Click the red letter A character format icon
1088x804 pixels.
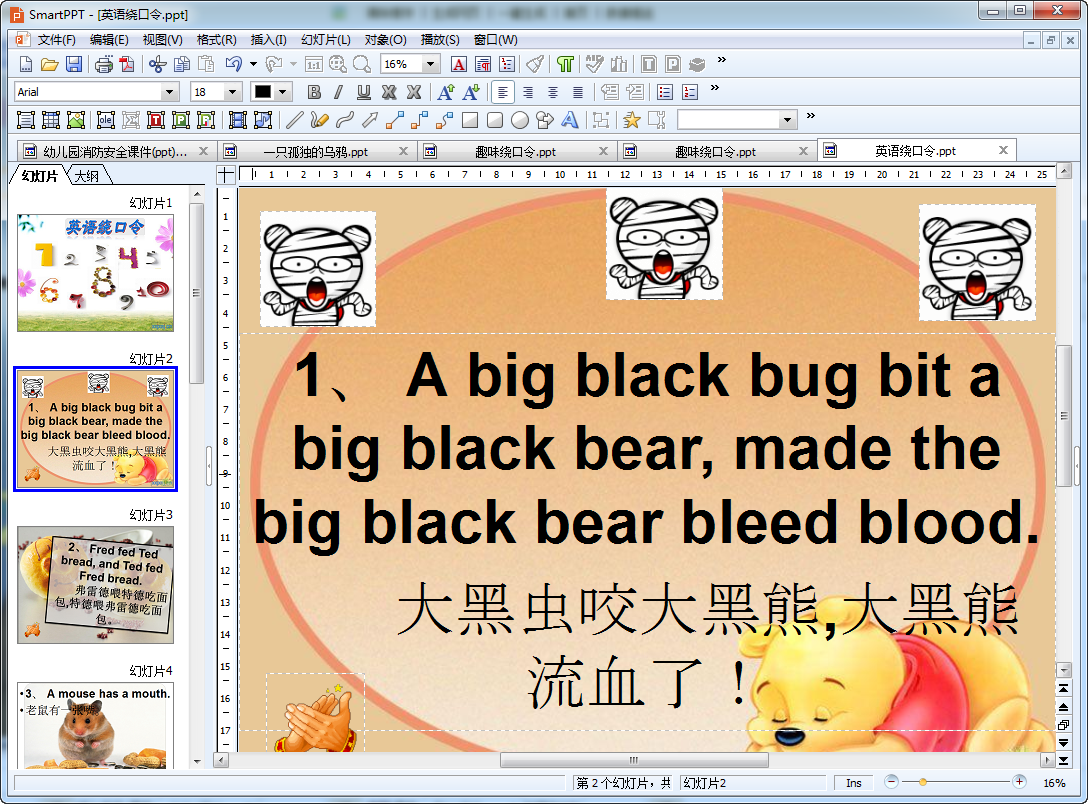459,65
